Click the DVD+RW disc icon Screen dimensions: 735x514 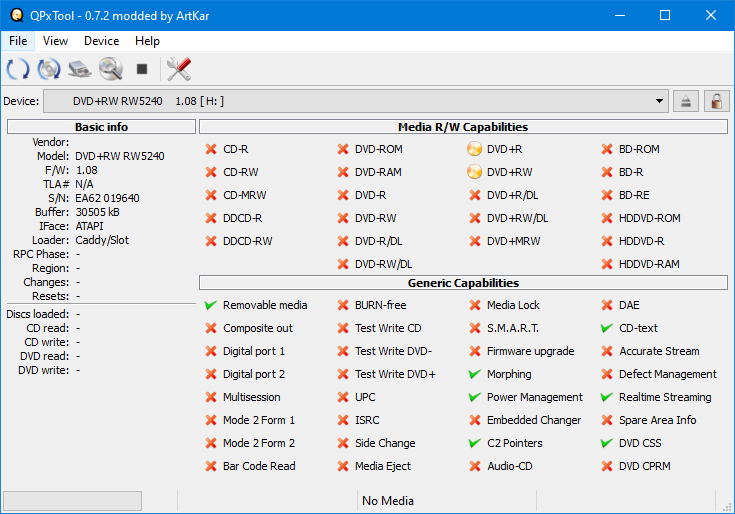coord(474,172)
